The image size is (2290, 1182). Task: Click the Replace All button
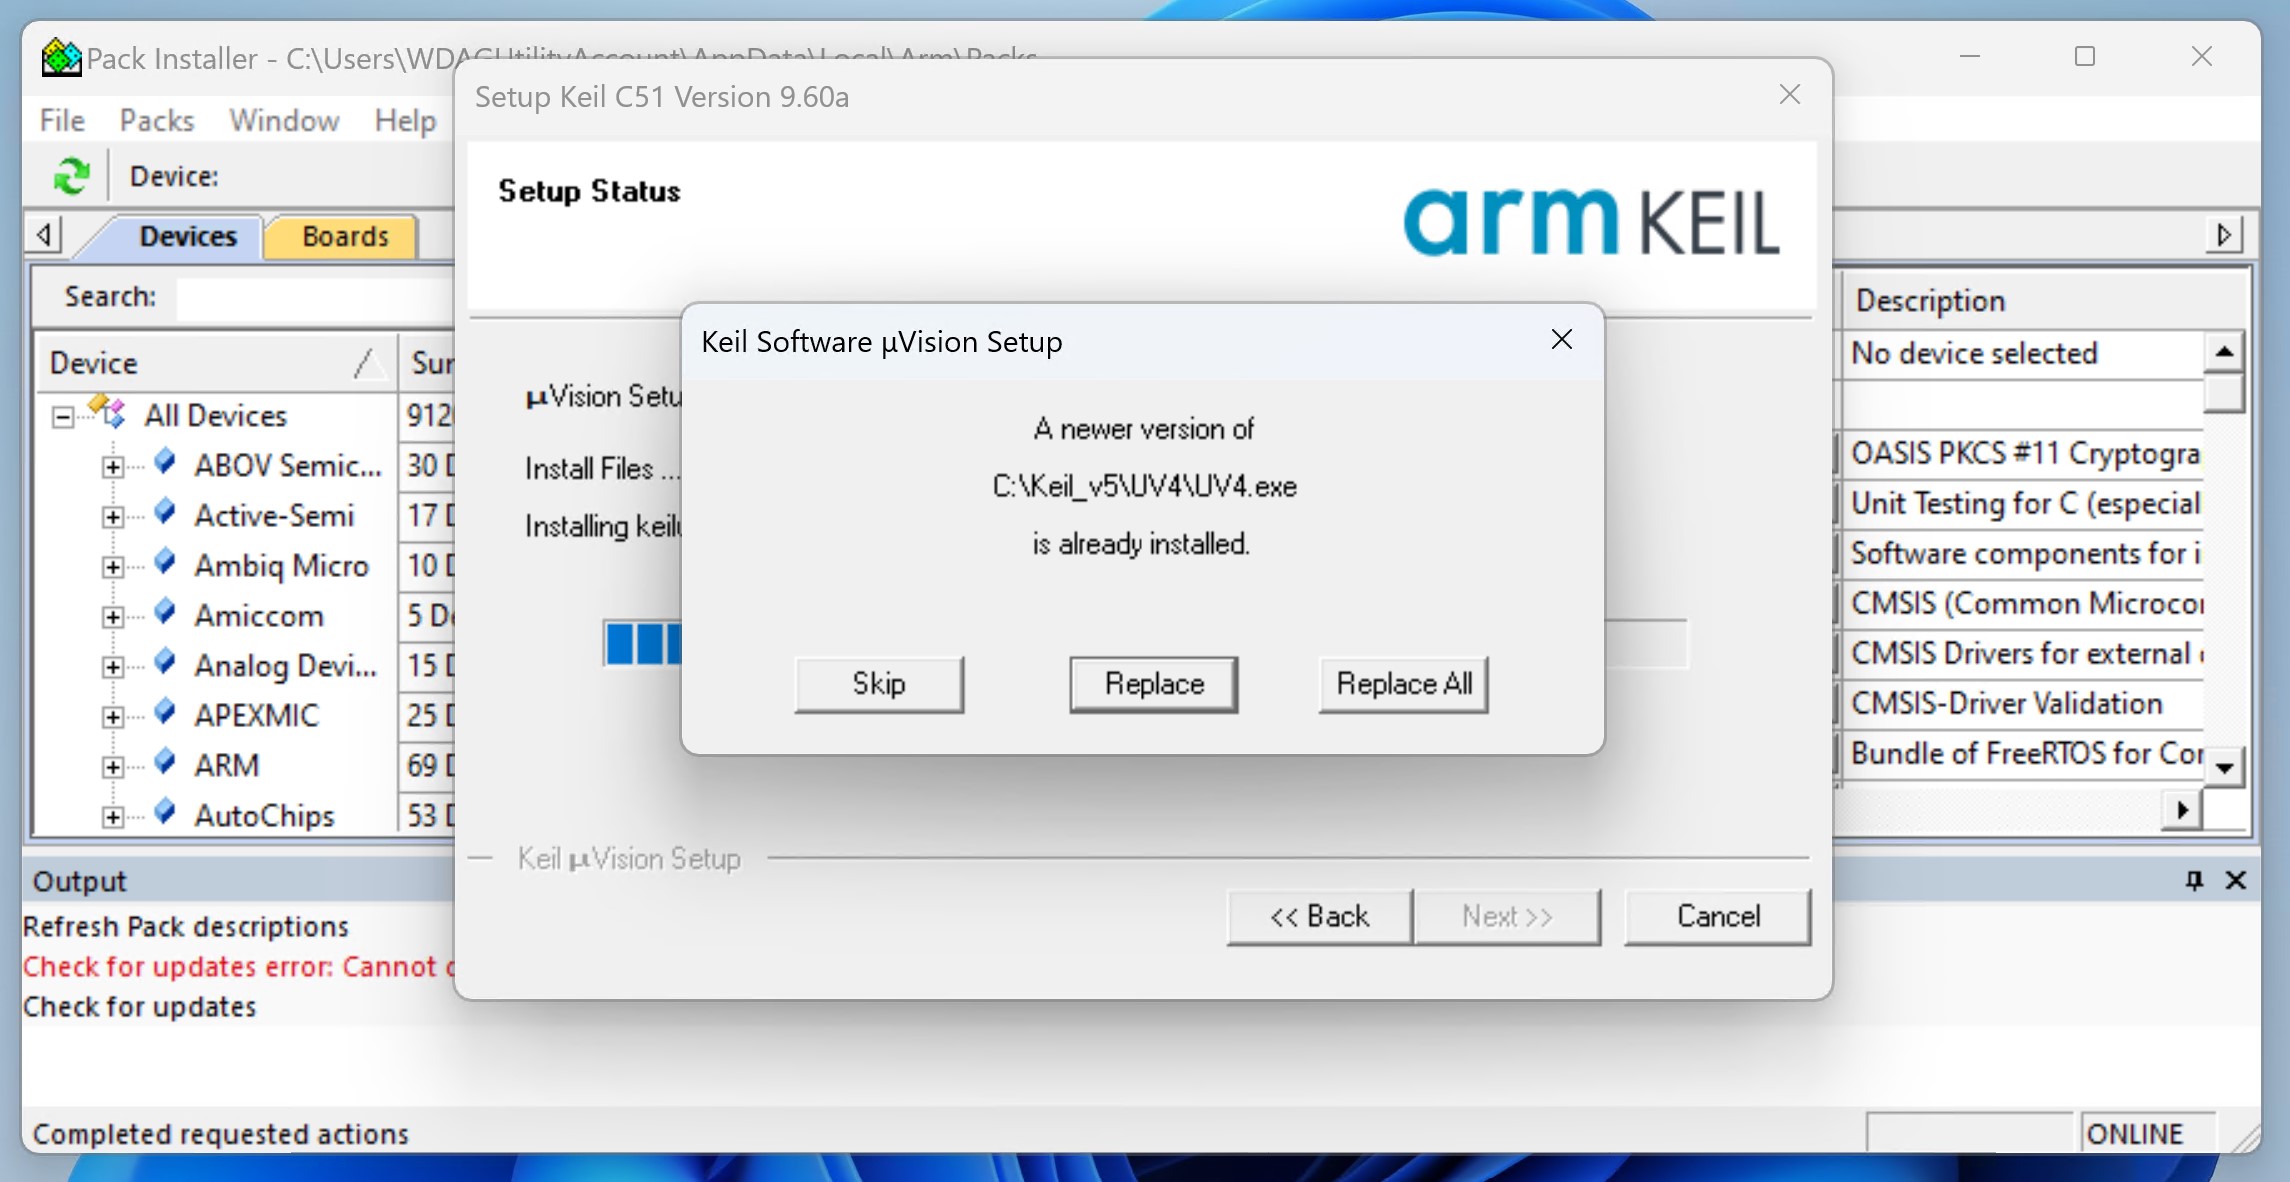(x=1404, y=684)
